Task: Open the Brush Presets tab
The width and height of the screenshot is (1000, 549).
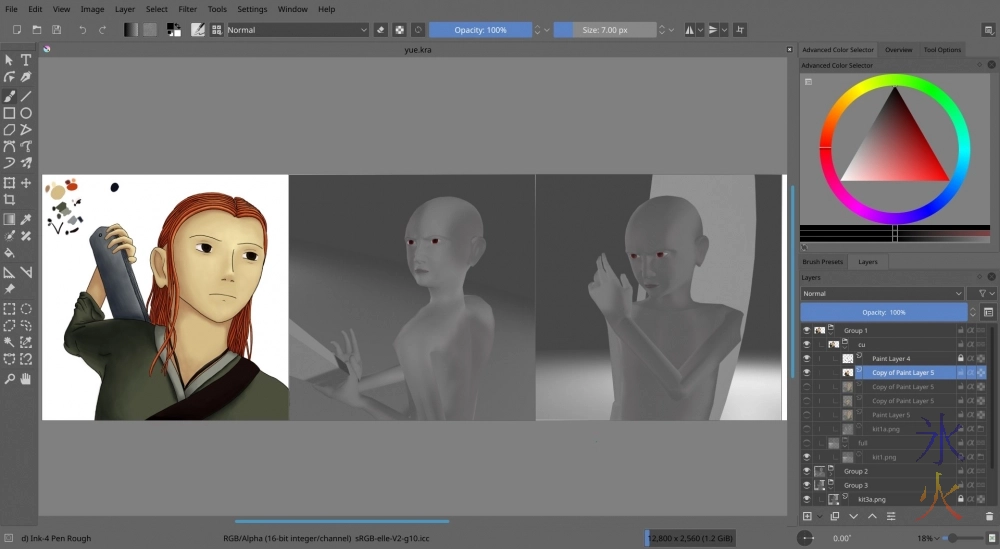Action: pos(823,262)
